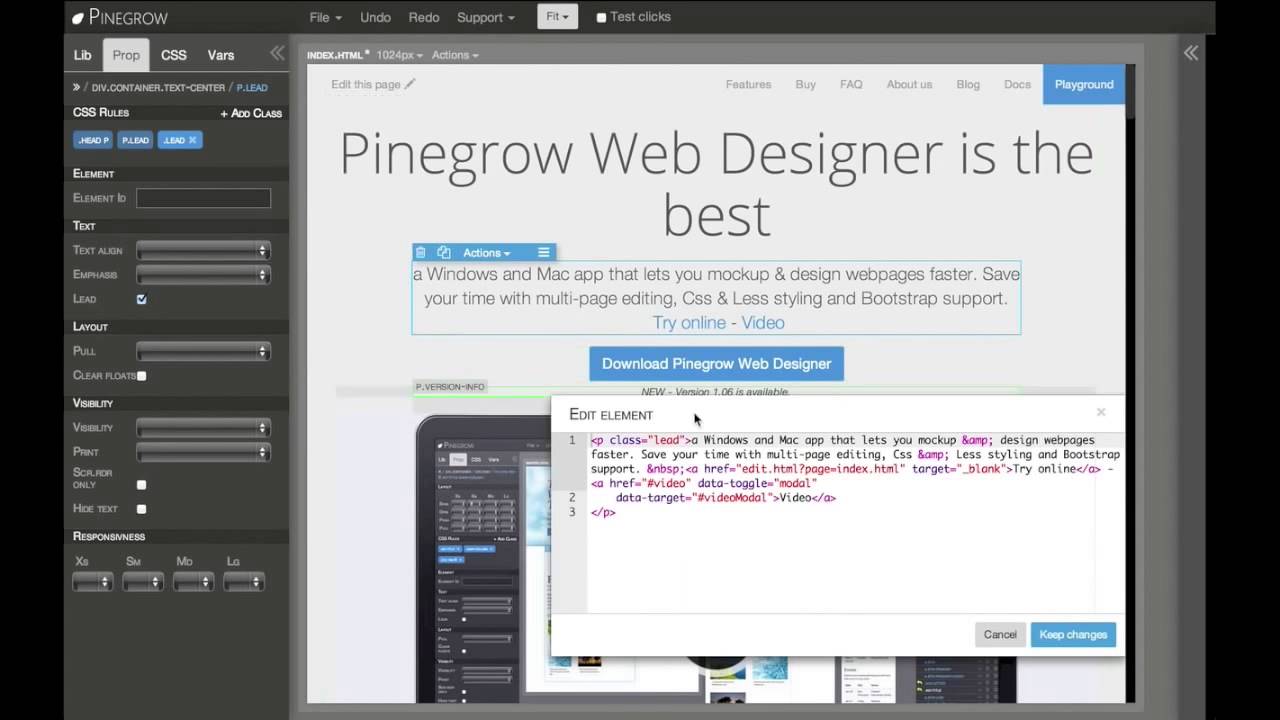
Task: Select the P.LEAD rule tag
Action: 135,140
